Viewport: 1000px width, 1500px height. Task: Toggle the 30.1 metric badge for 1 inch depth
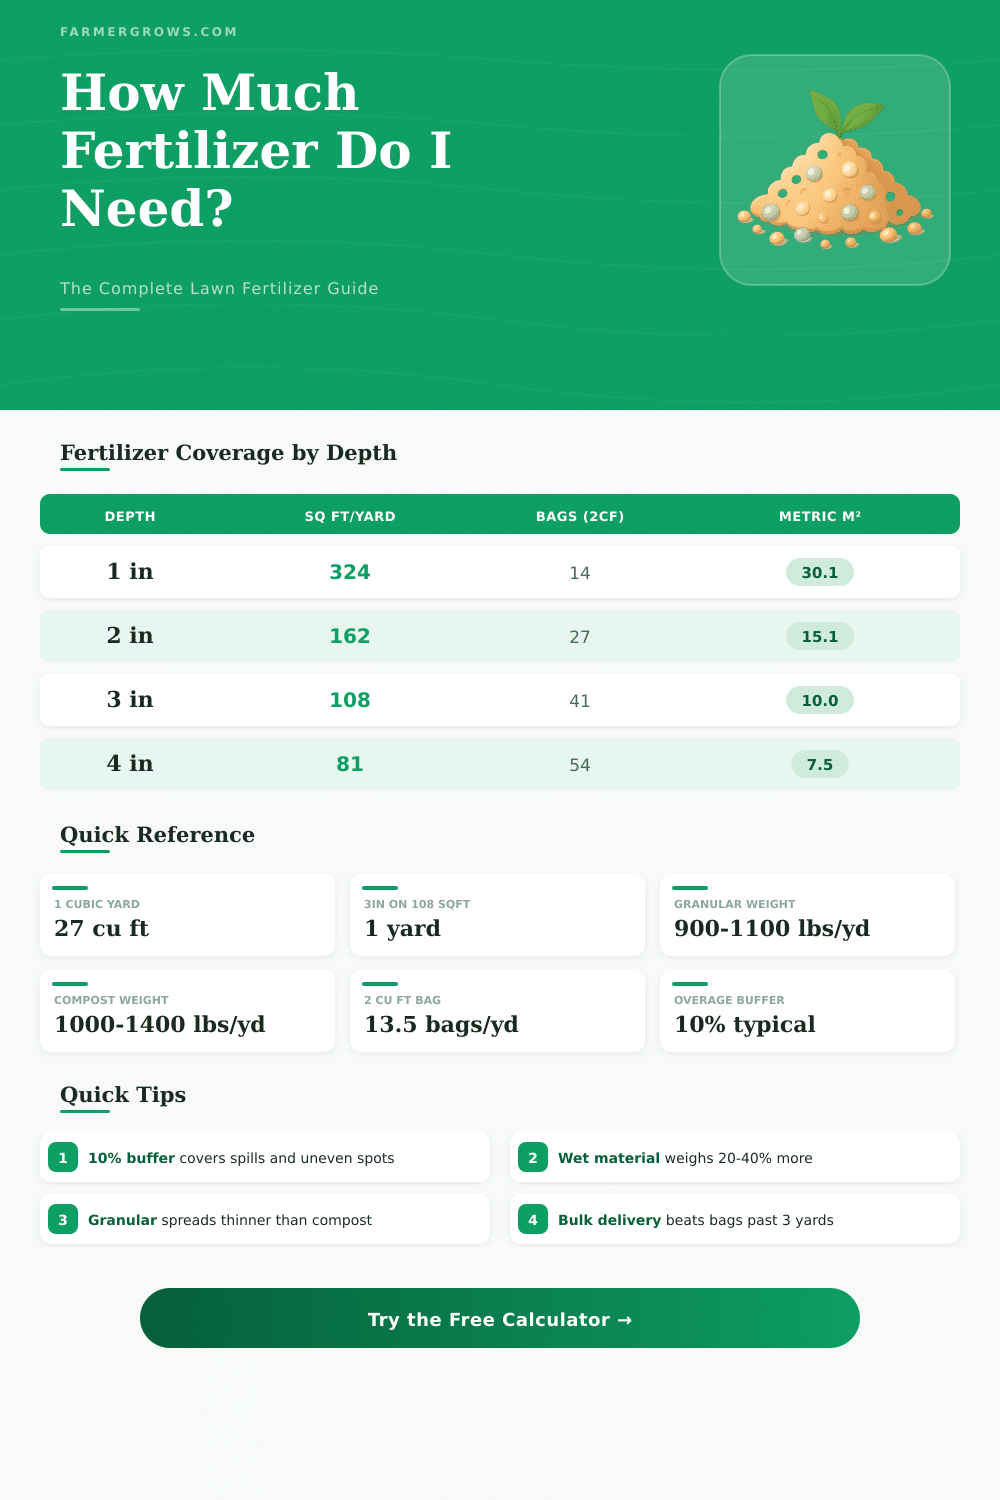pyautogui.click(x=820, y=572)
